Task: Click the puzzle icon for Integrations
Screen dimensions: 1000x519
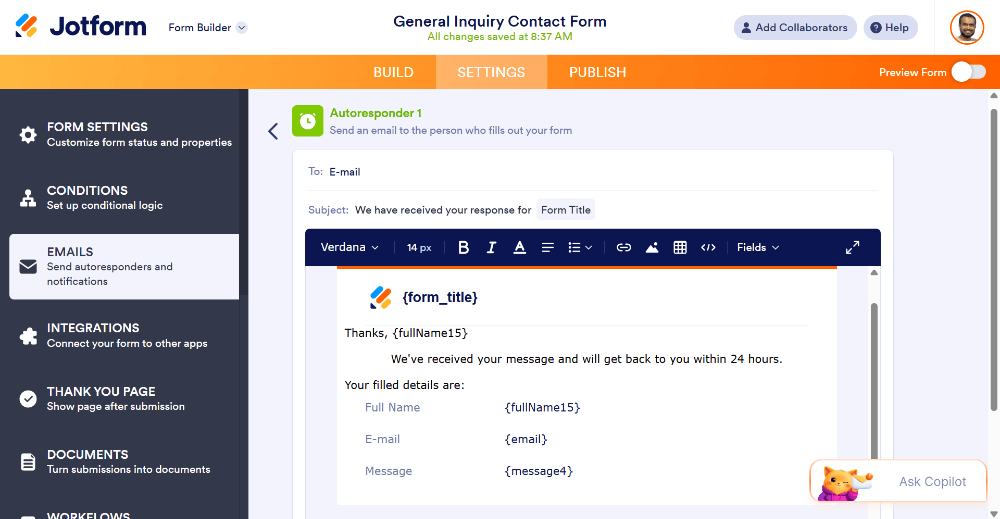Action: pyautogui.click(x=28, y=335)
